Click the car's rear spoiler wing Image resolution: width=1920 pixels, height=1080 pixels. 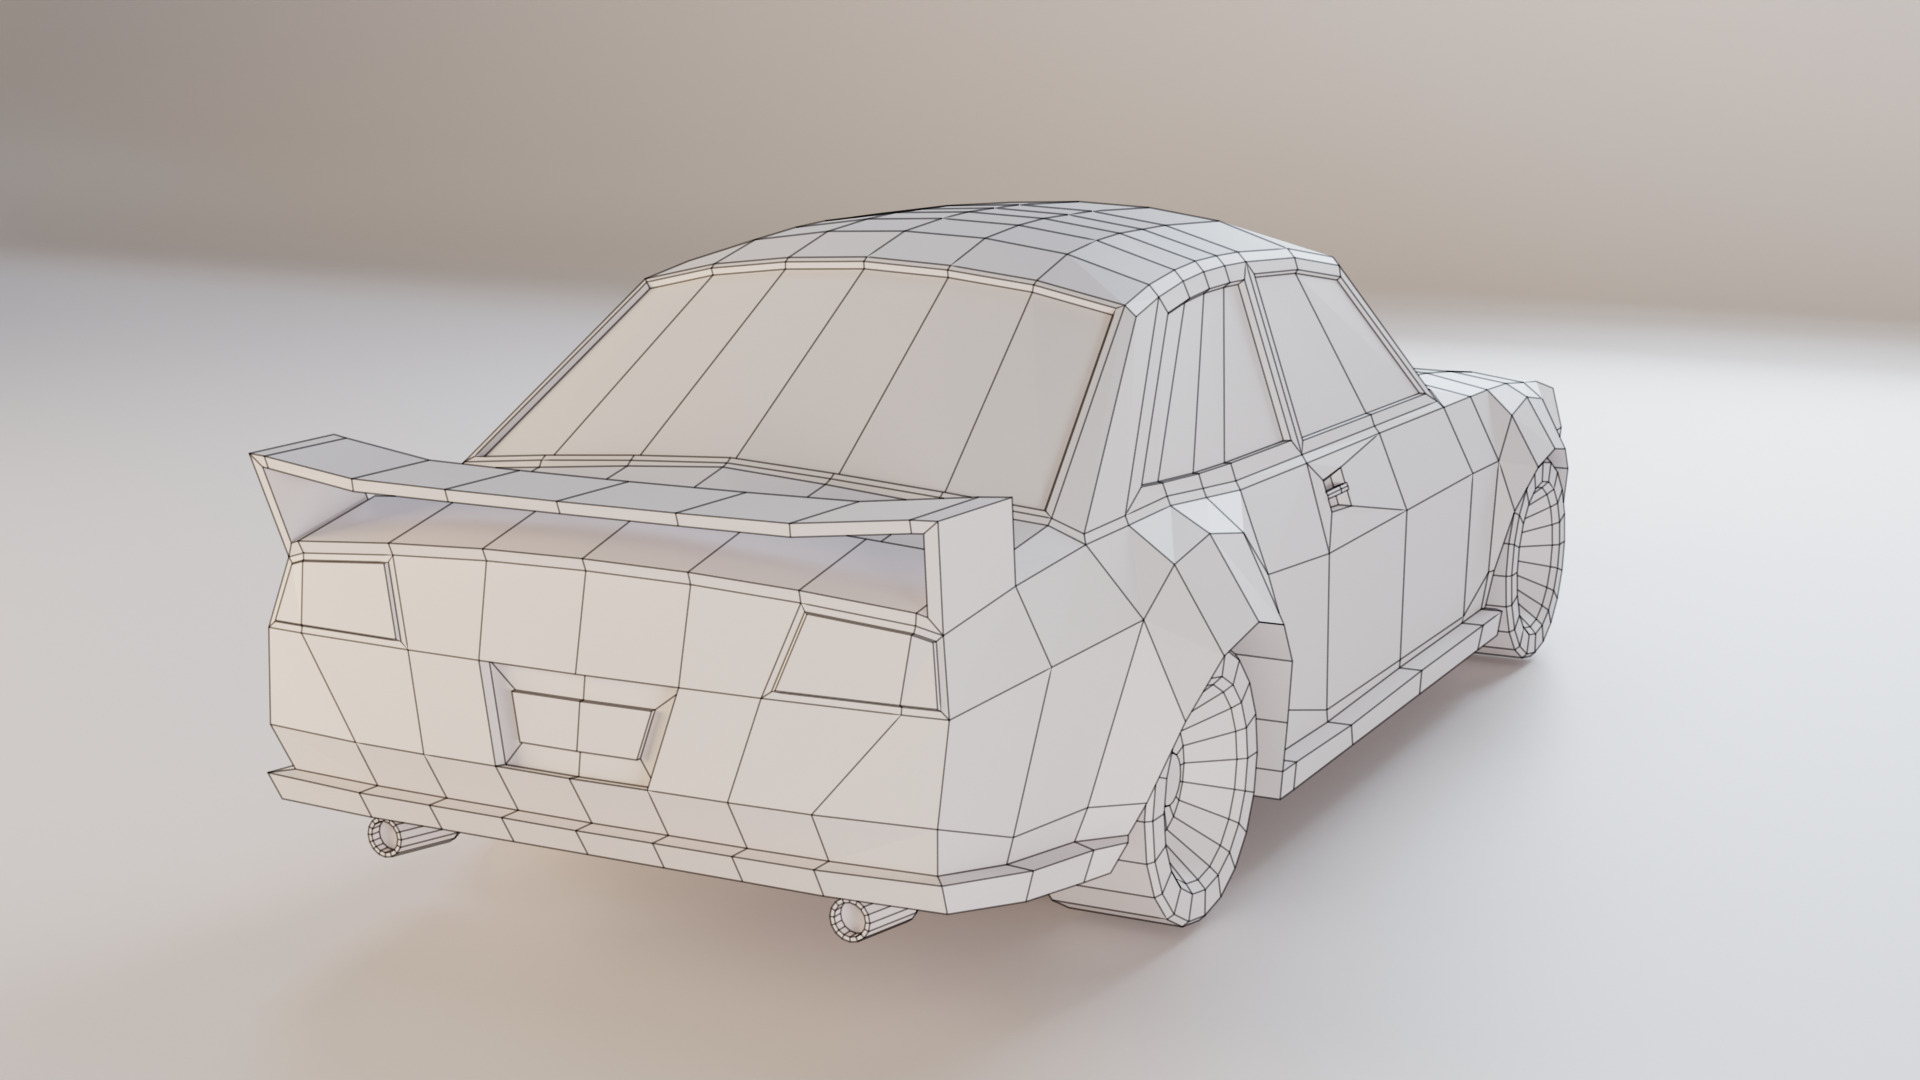(630, 497)
